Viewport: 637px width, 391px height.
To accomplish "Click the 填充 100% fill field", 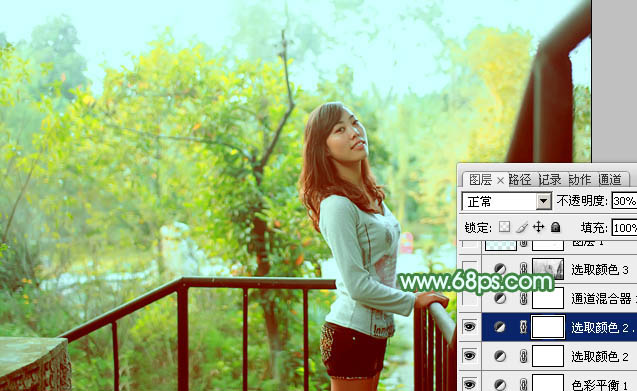I will 624,228.
